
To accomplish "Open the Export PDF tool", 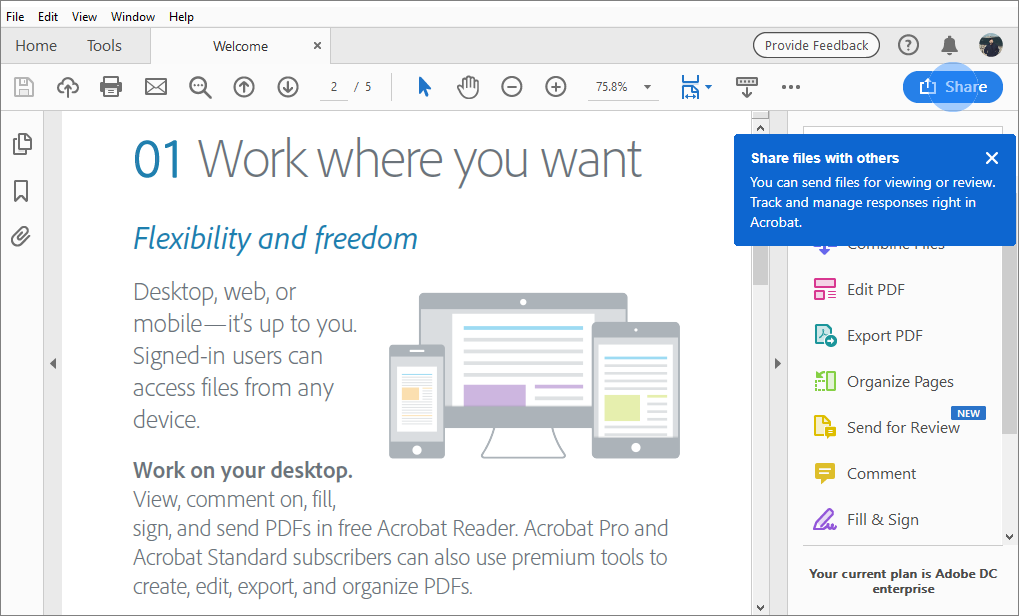I will tap(886, 335).
